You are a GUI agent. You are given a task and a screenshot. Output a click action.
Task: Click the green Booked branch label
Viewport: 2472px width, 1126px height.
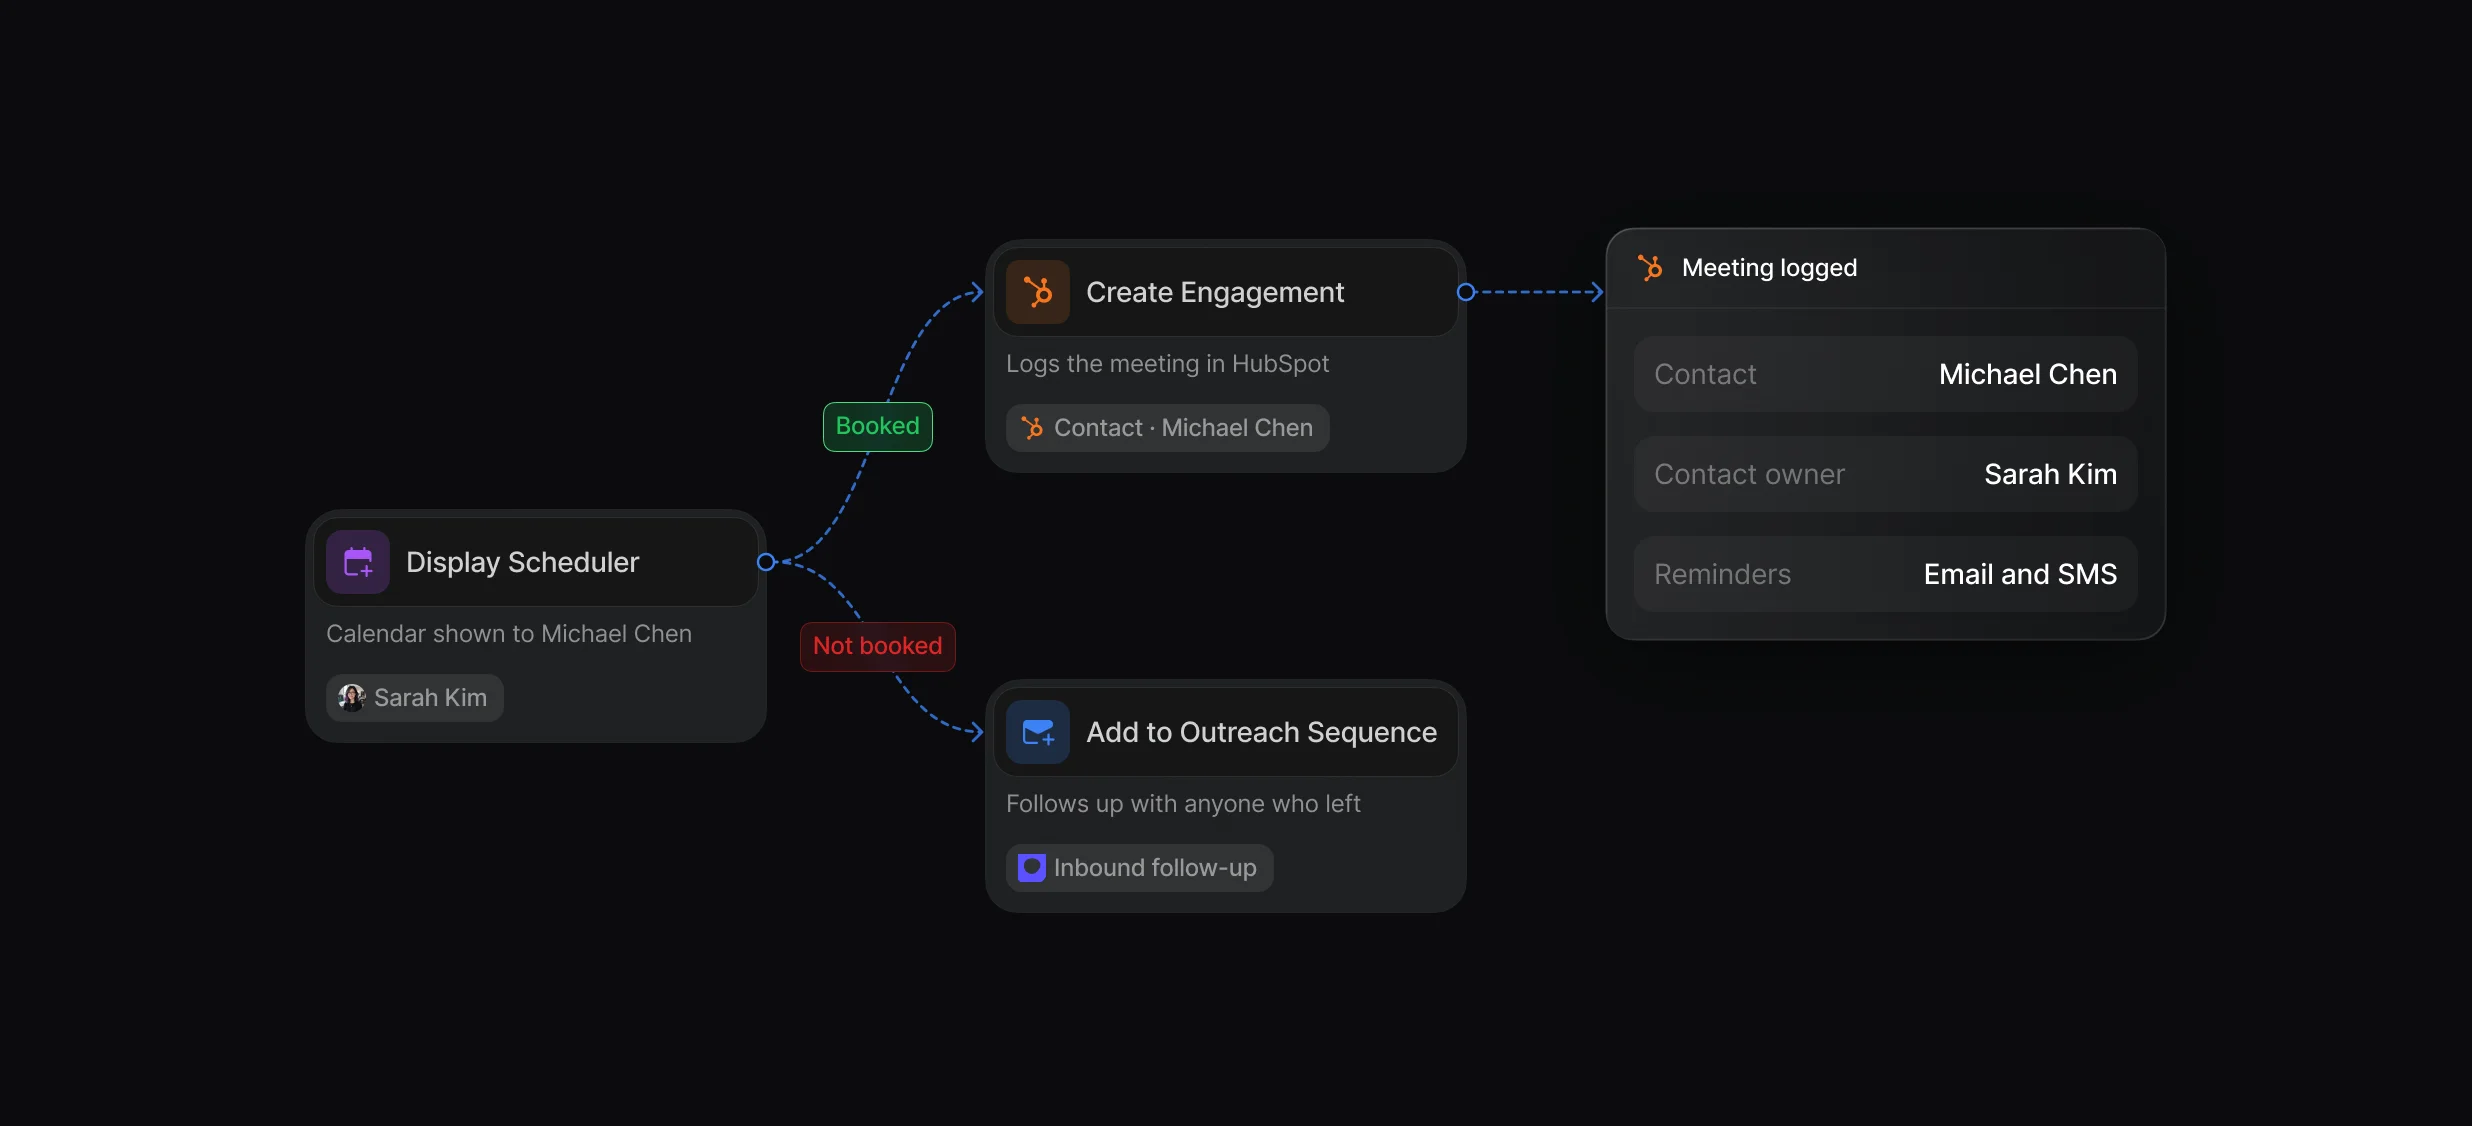[x=878, y=427]
